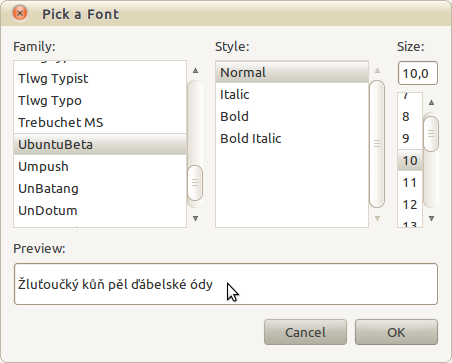Select Tlwg Typist font family
The image size is (452, 363).
(x=100, y=79)
